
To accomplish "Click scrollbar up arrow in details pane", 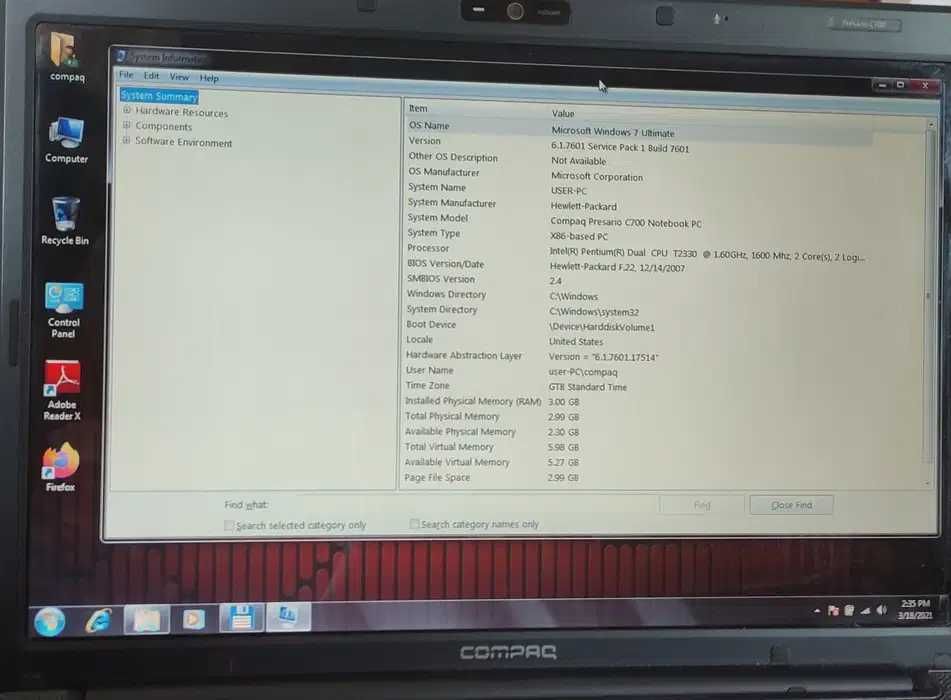I will (x=931, y=124).
